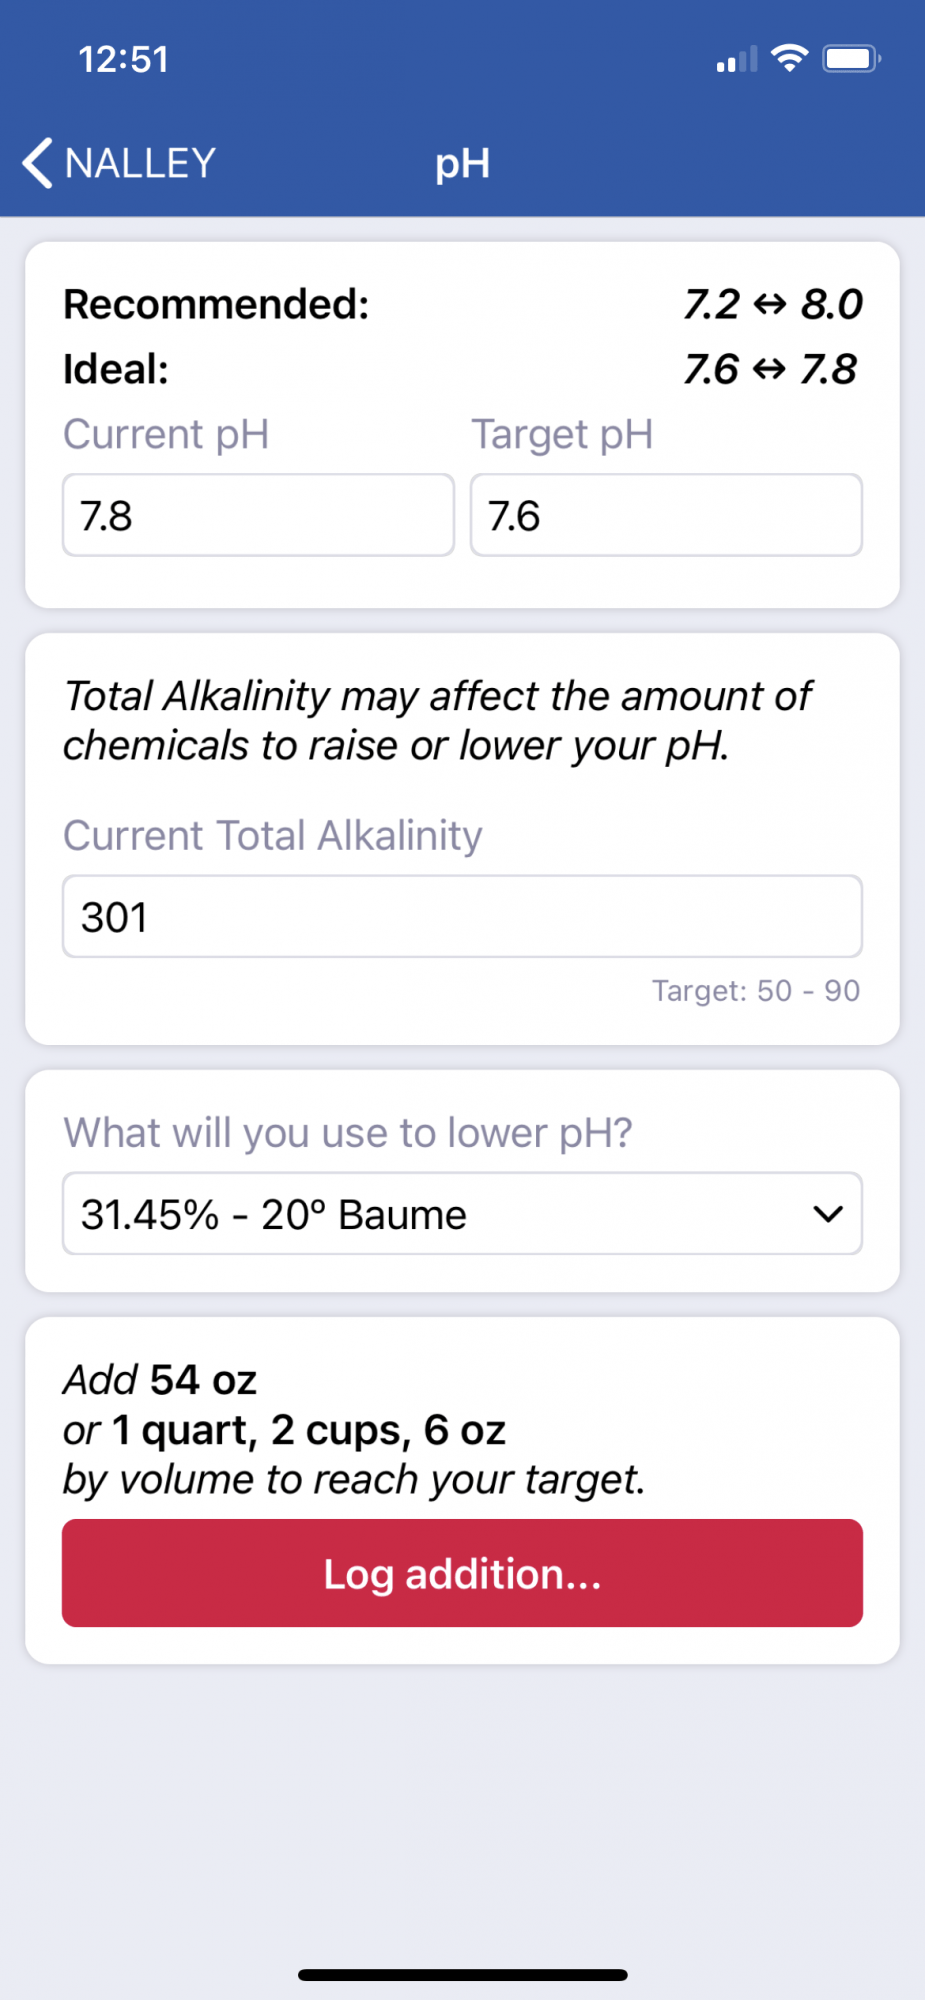Tap the back chevron icon
Viewport: 925px width, 2000px height.
click(x=37, y=163)
